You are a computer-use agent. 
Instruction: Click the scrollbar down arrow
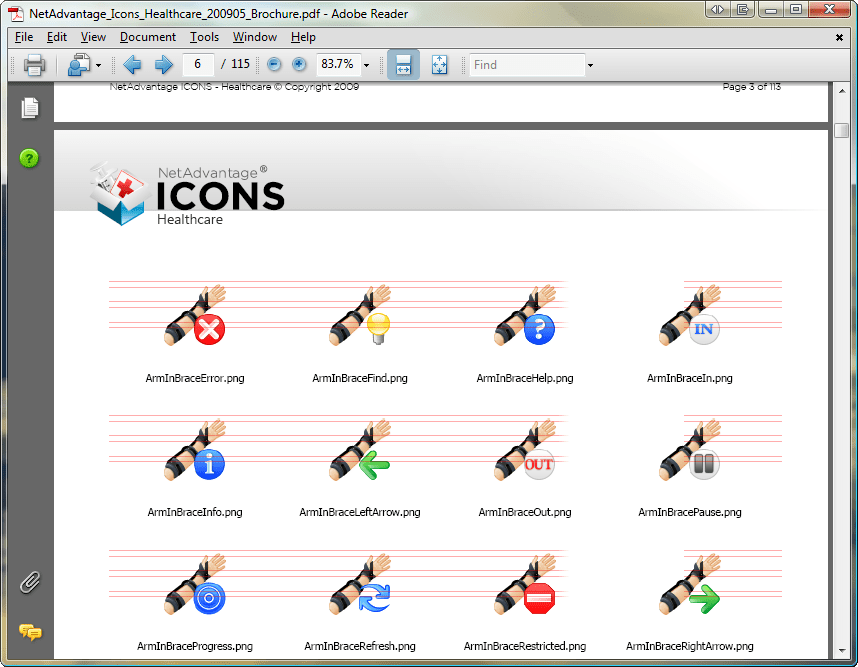pos(842,651)
